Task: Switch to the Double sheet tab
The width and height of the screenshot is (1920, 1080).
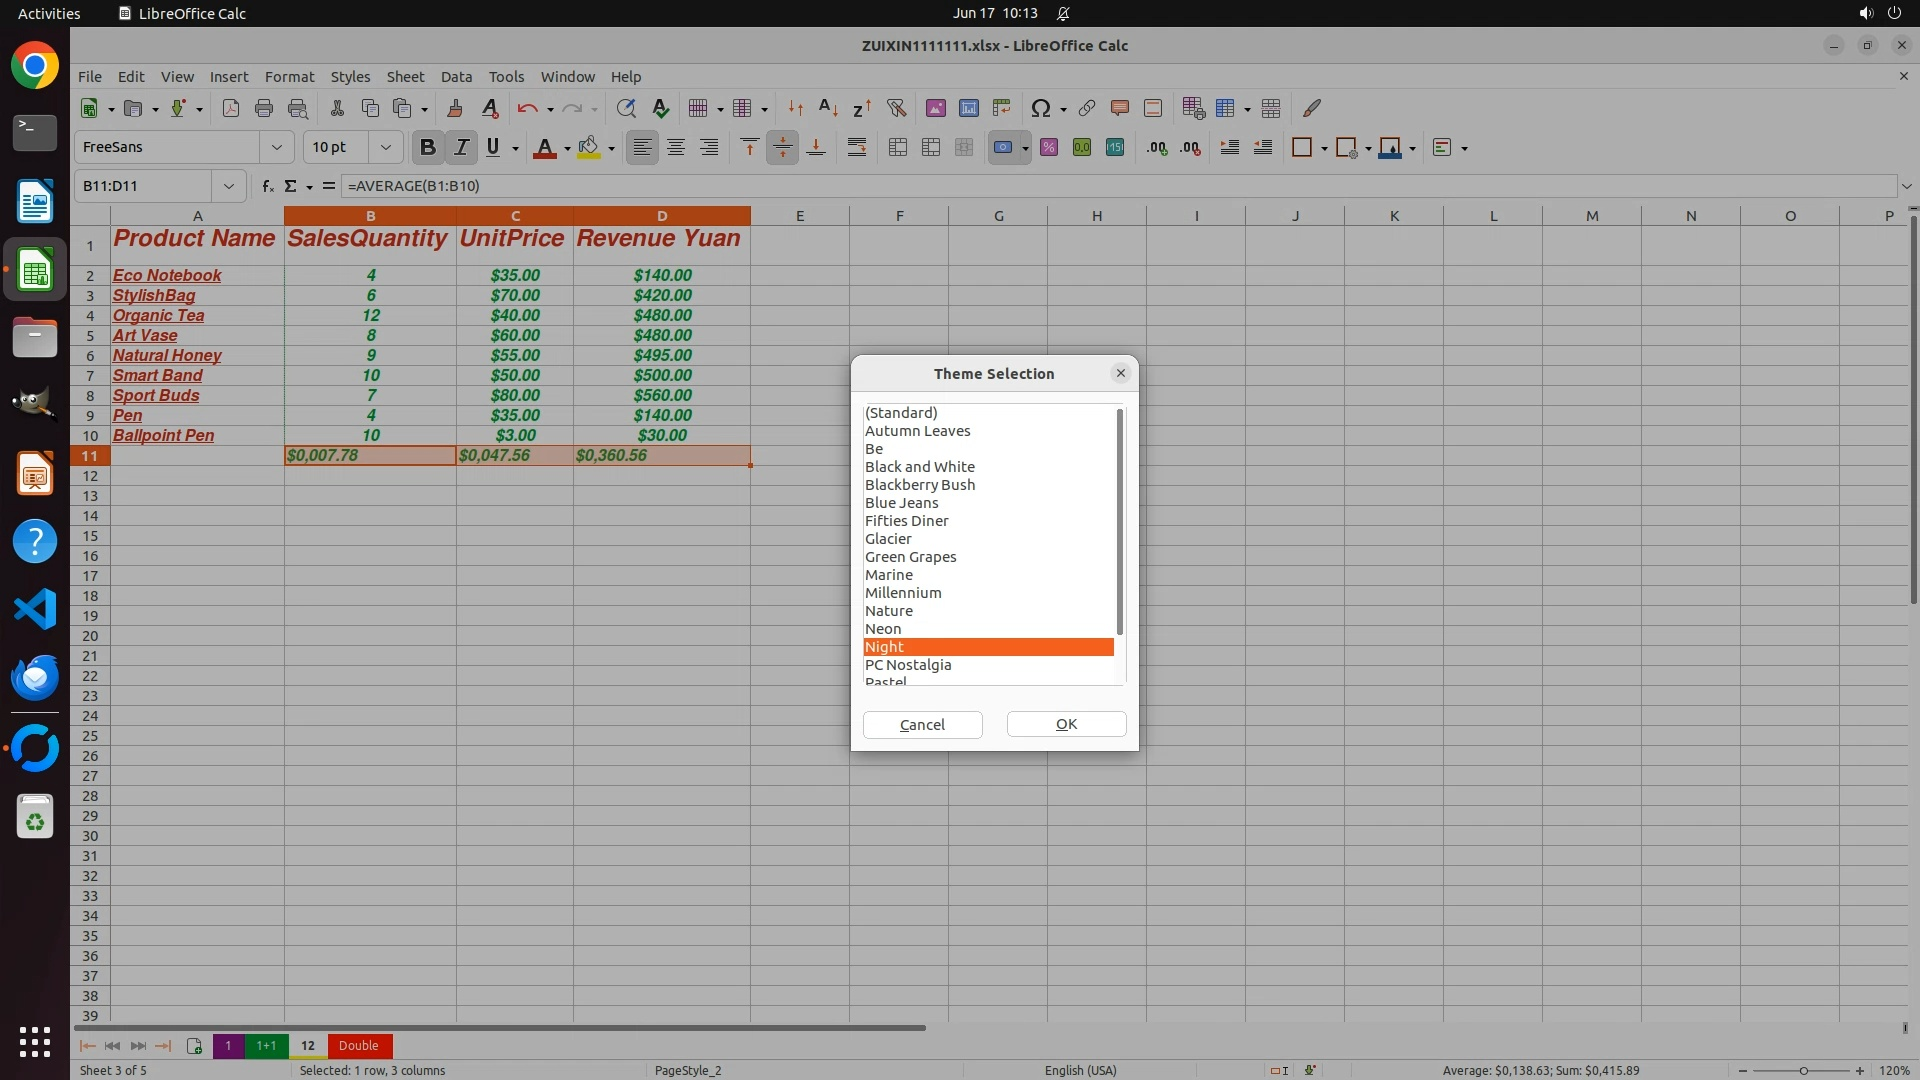Action: pyautogui.click(x=358, y=1046)
